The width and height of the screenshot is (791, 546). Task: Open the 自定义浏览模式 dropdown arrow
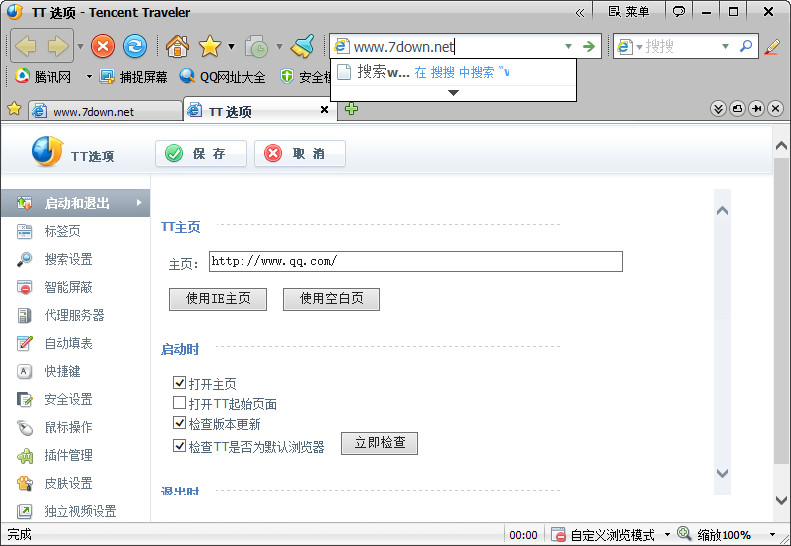point(667,534)
